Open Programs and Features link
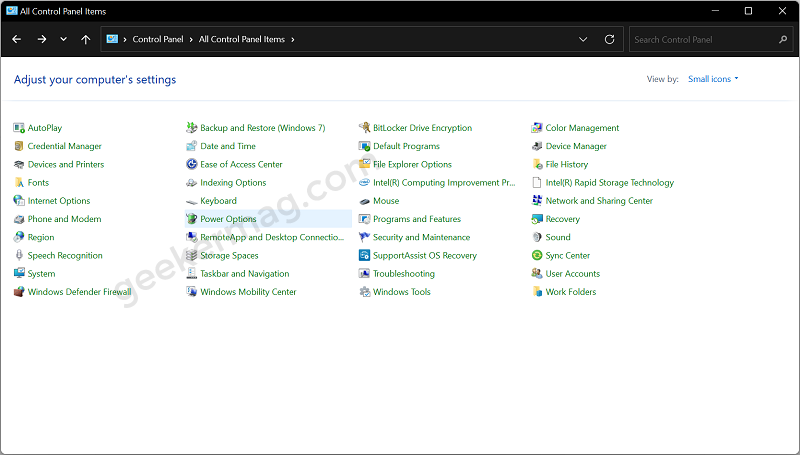The width and height of the screenshot is (800, 455). (417, 219)
